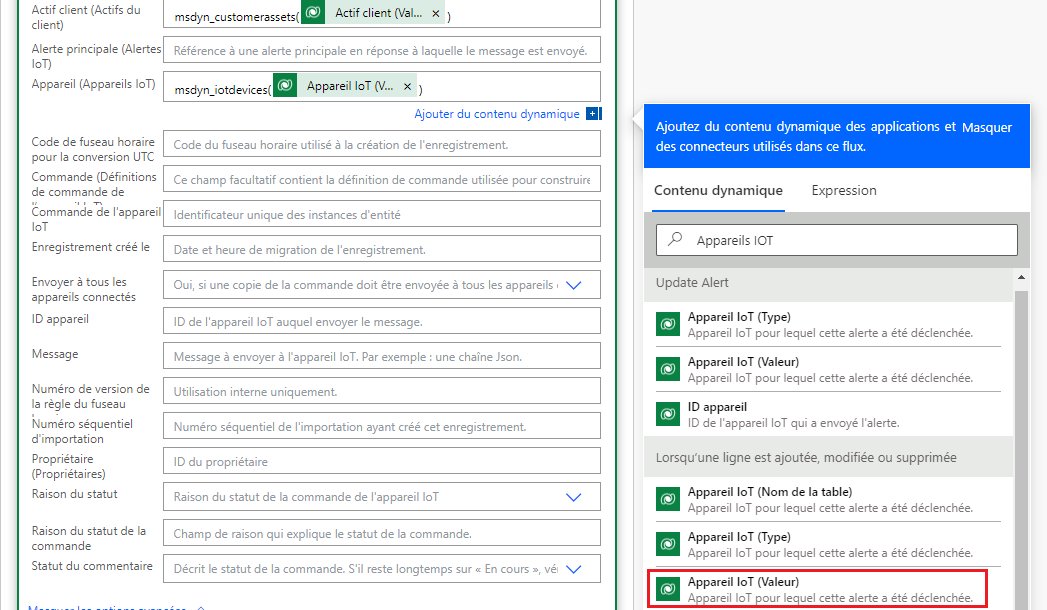Image resolution: width=1047 pixels, height=610 pixels.
Task: Click the Enregistrement créé le field
Action: click(x=381, y=250)
